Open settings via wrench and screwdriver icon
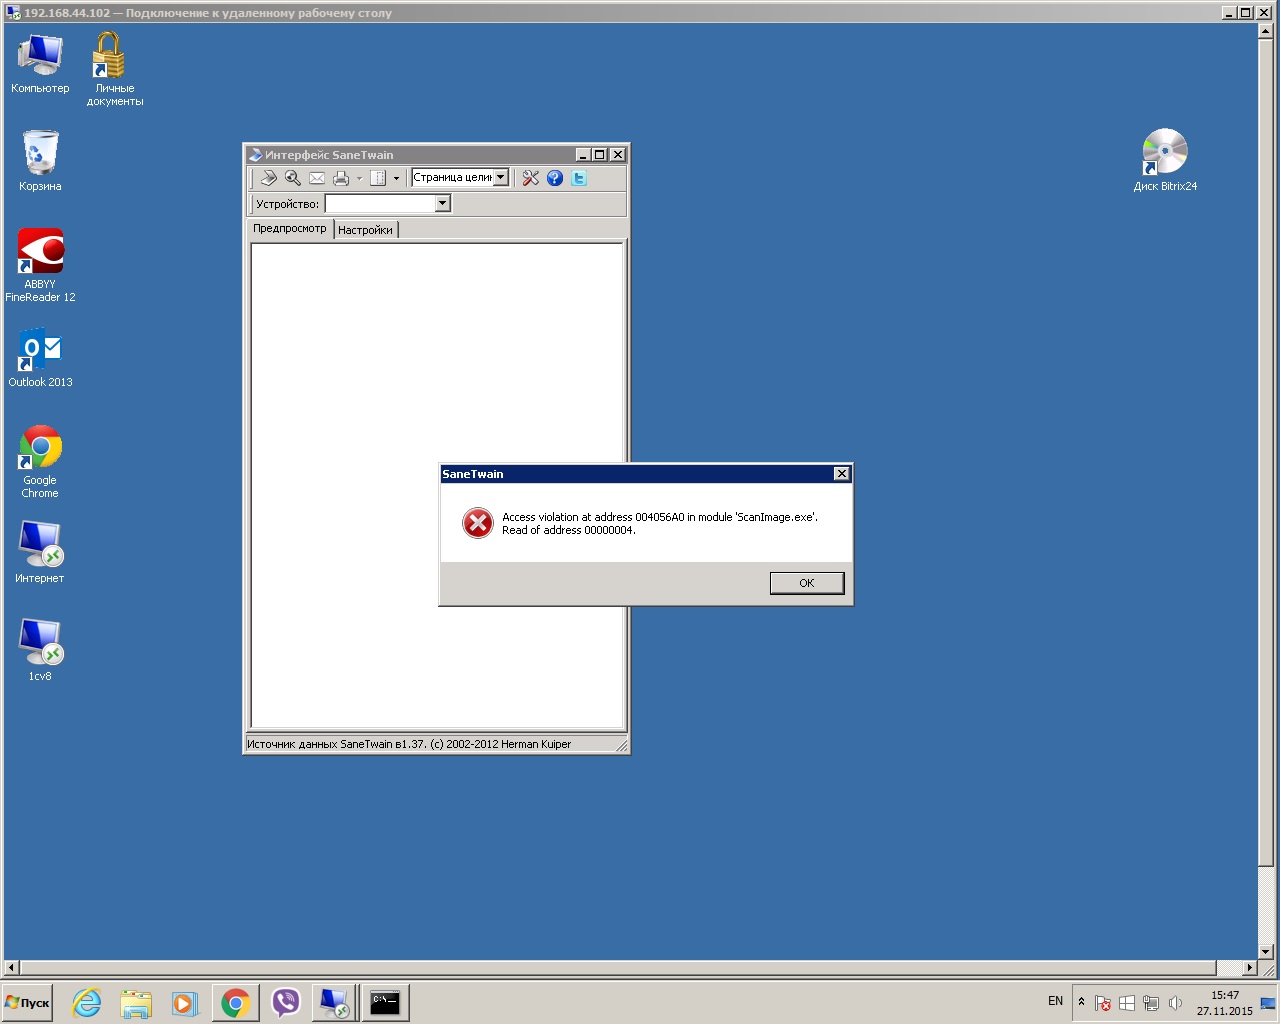The width and height of the screenshot is (1280, 1024). coord(530,178)
